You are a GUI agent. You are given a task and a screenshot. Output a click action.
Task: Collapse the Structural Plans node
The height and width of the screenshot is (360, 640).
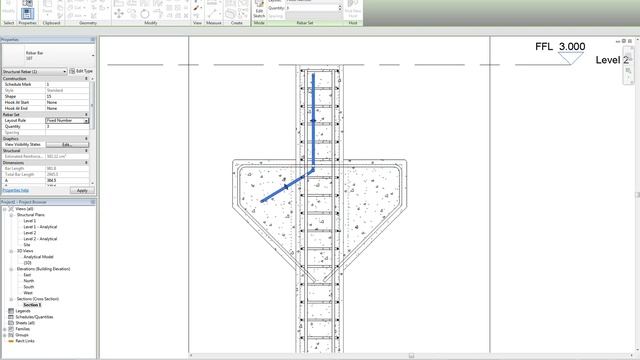(x=11, y=215)
